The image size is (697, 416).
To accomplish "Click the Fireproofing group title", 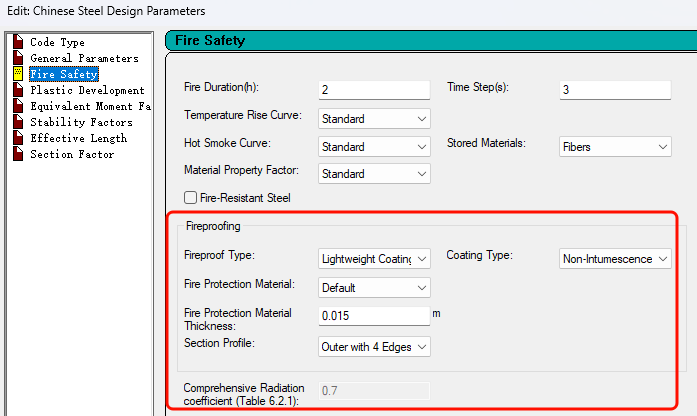I will [213, 226].
